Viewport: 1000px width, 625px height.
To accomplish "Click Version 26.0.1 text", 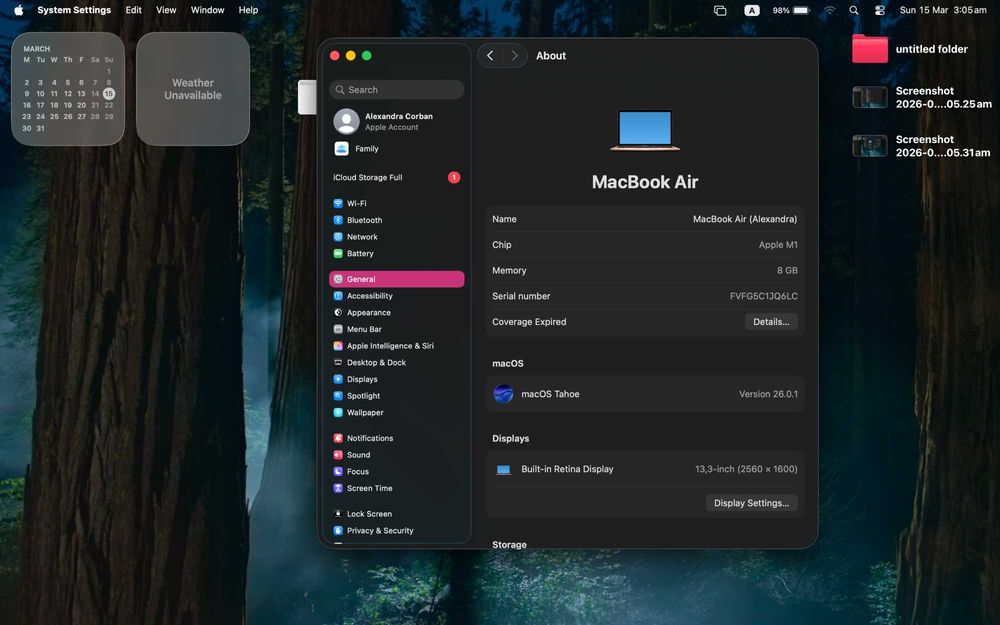I will pos(768,394).
